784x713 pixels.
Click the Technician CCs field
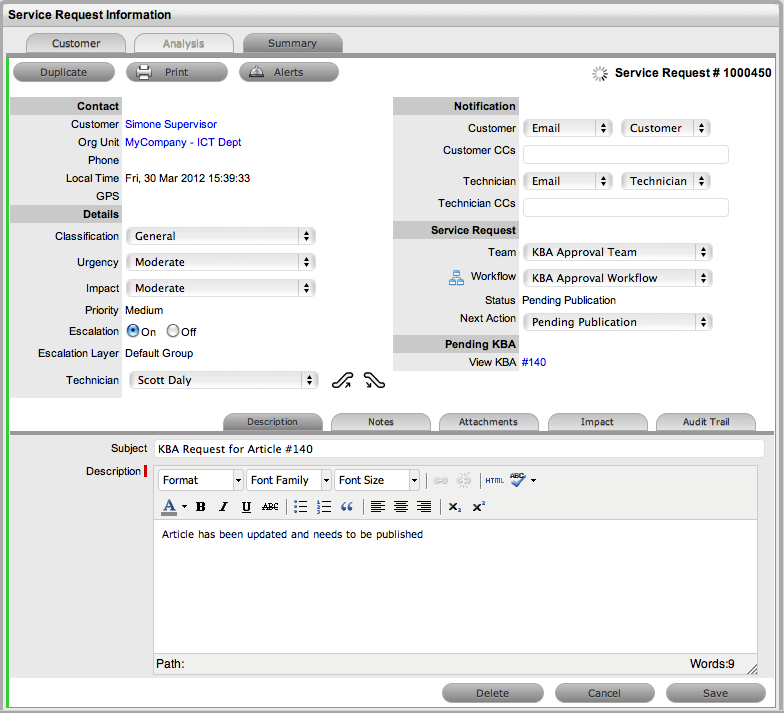[626, 208]
